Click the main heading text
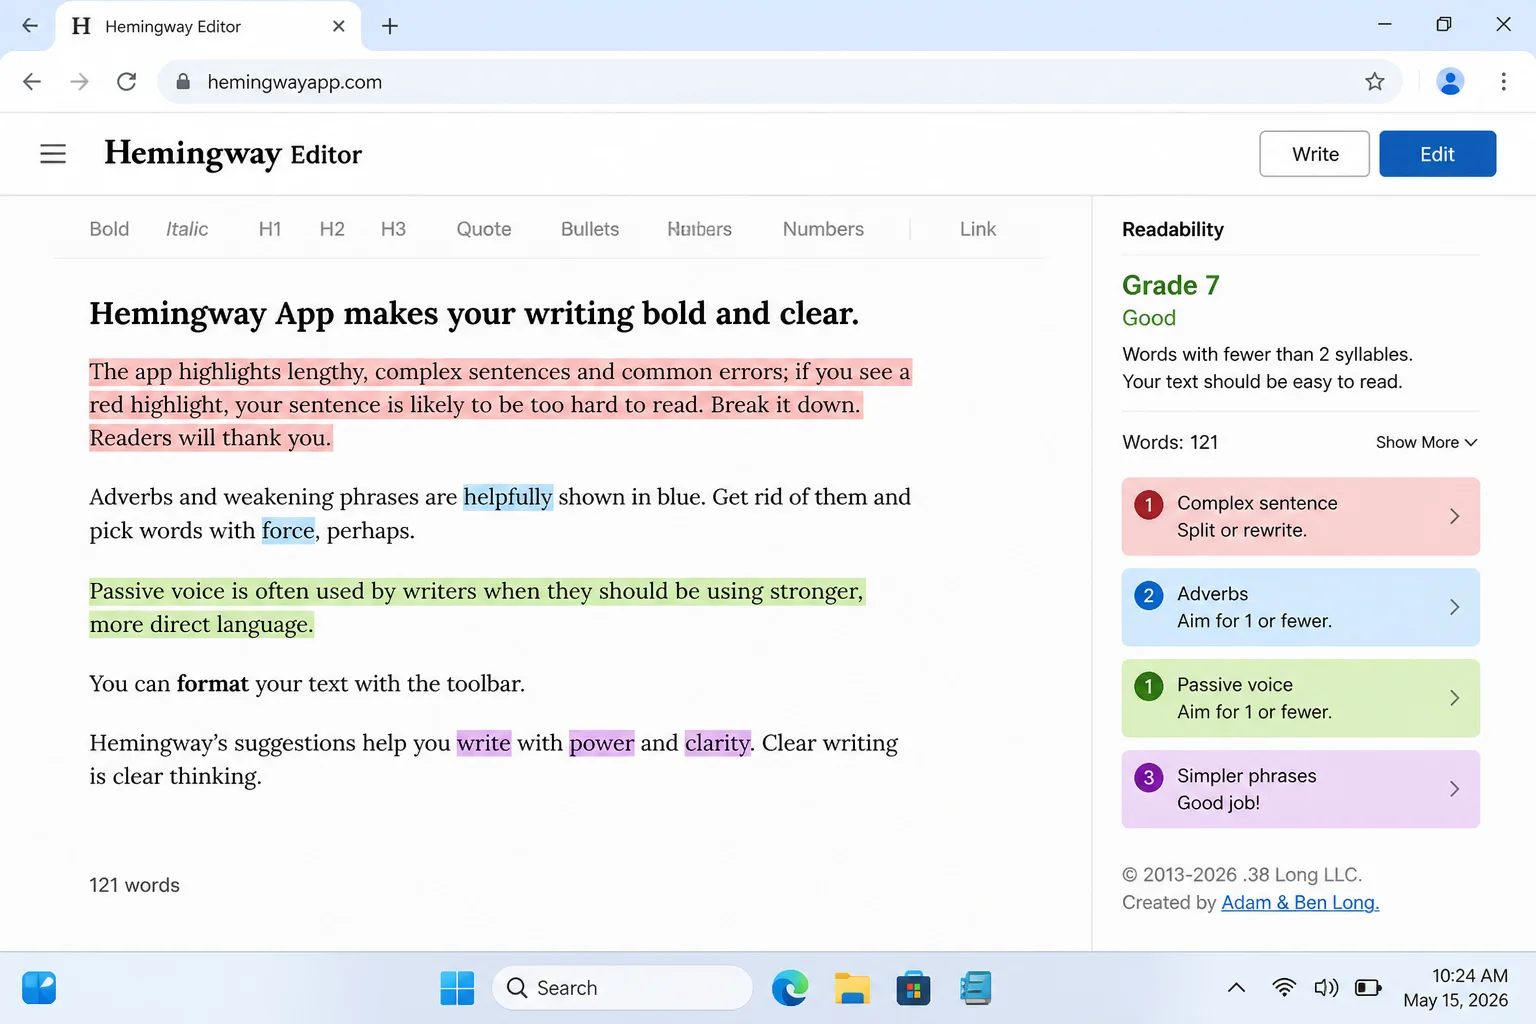Image resolution: width=1536 pixels, height=1024 pixels. pos(474,313)
